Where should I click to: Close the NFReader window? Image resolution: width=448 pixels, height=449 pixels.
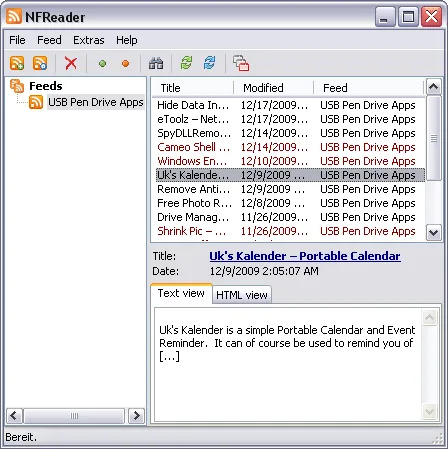[x=431, y=17]
